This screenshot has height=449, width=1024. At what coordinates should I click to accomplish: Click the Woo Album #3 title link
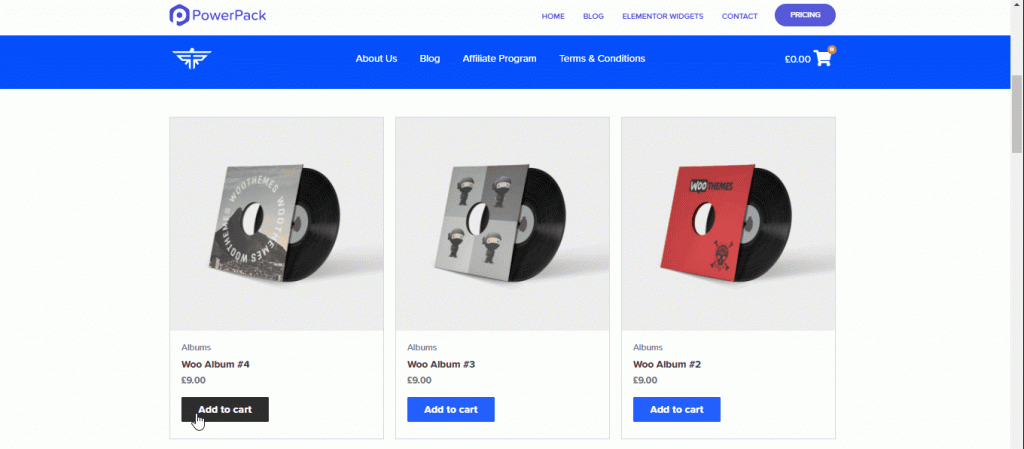point(441,364)
